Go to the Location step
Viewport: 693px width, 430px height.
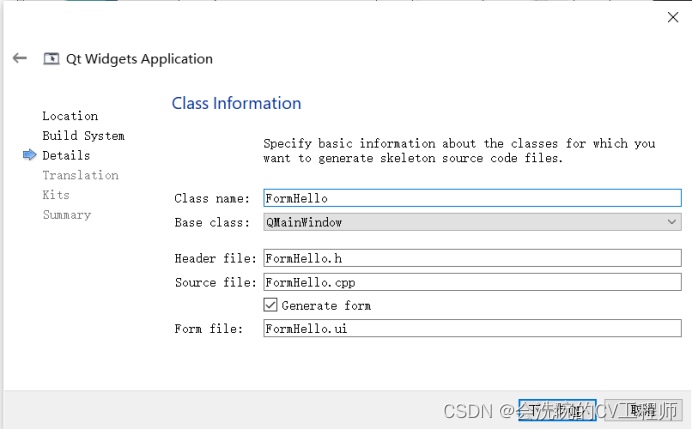[x=70, y=116]
